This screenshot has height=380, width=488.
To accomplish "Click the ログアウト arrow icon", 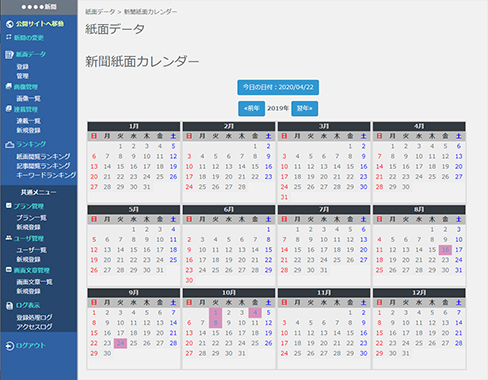I will point(10,346).
